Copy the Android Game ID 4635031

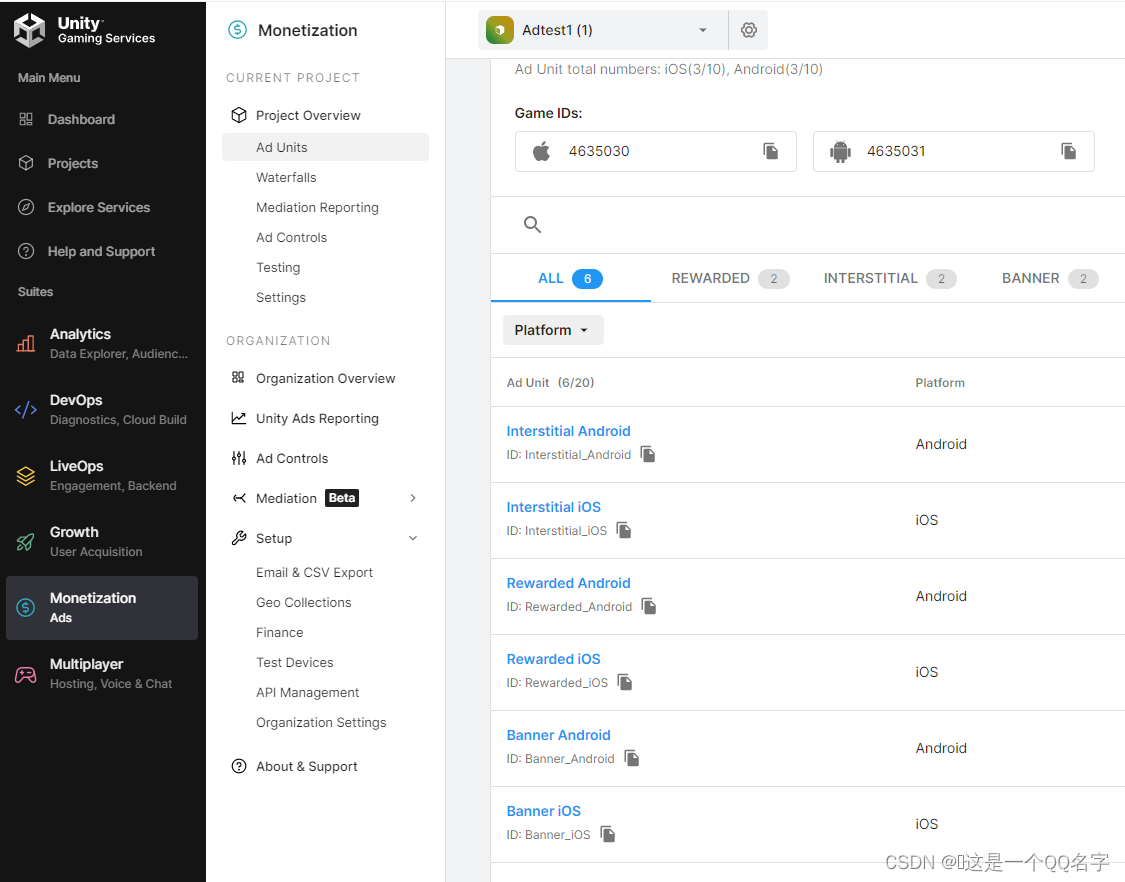click(x=1068, y=151)
